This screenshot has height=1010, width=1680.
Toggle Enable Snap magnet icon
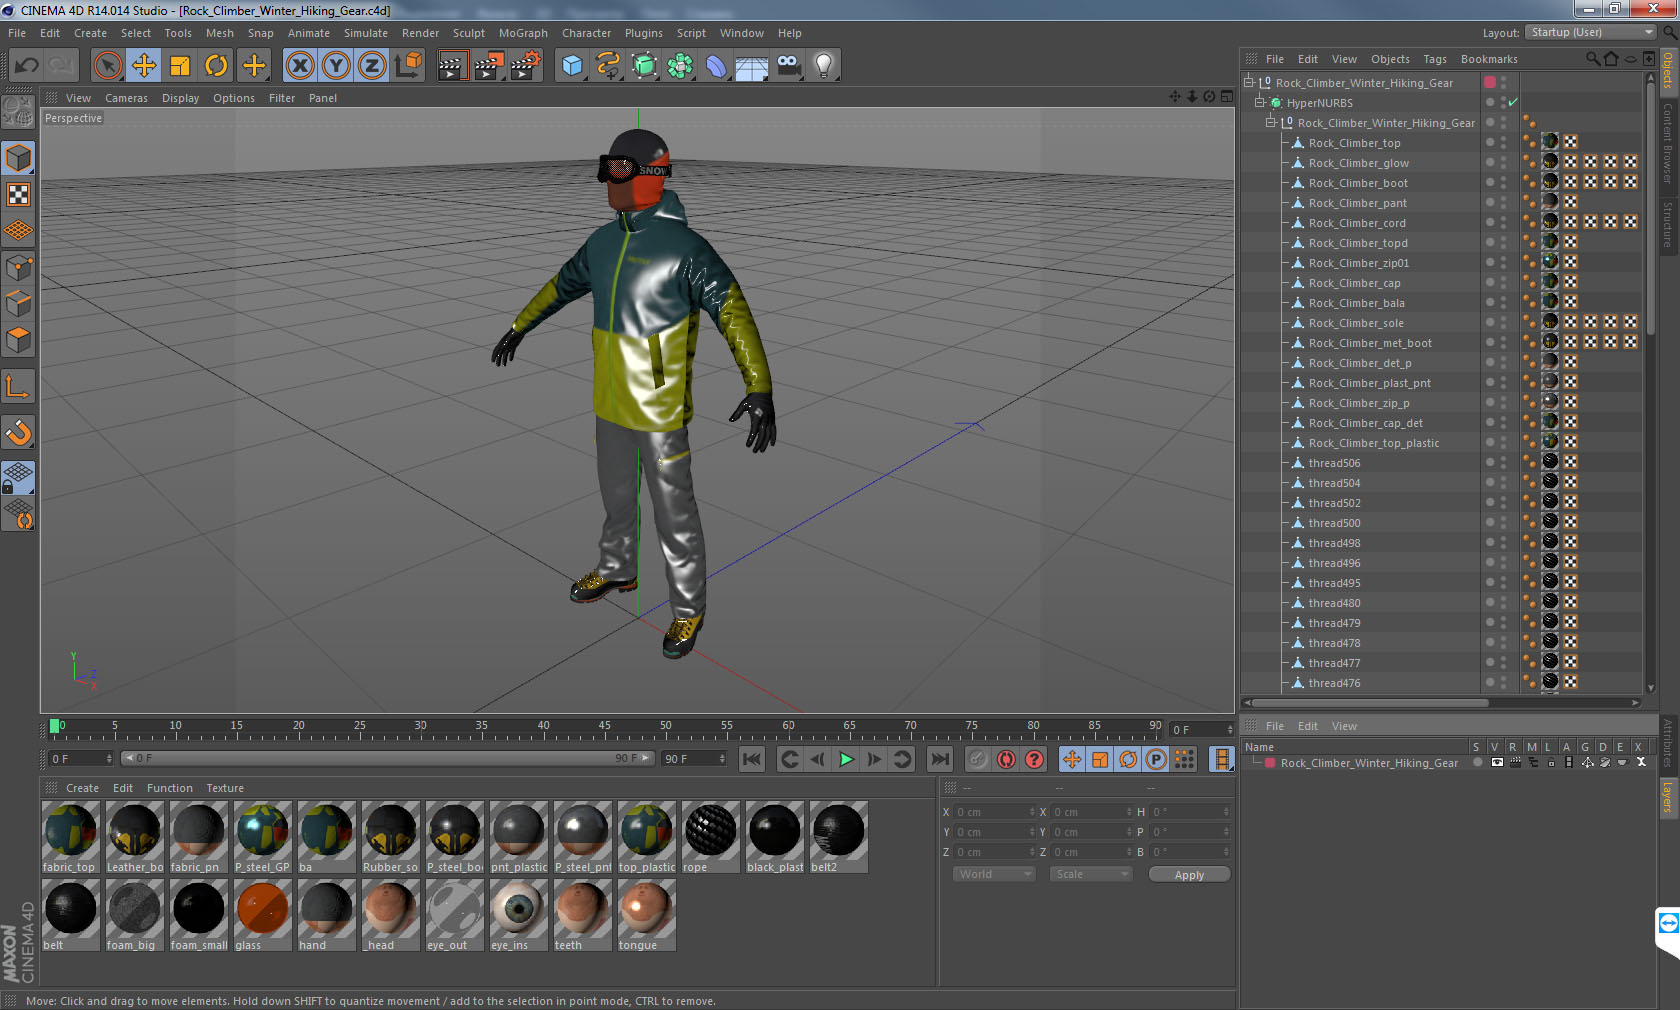pos(18,432)
